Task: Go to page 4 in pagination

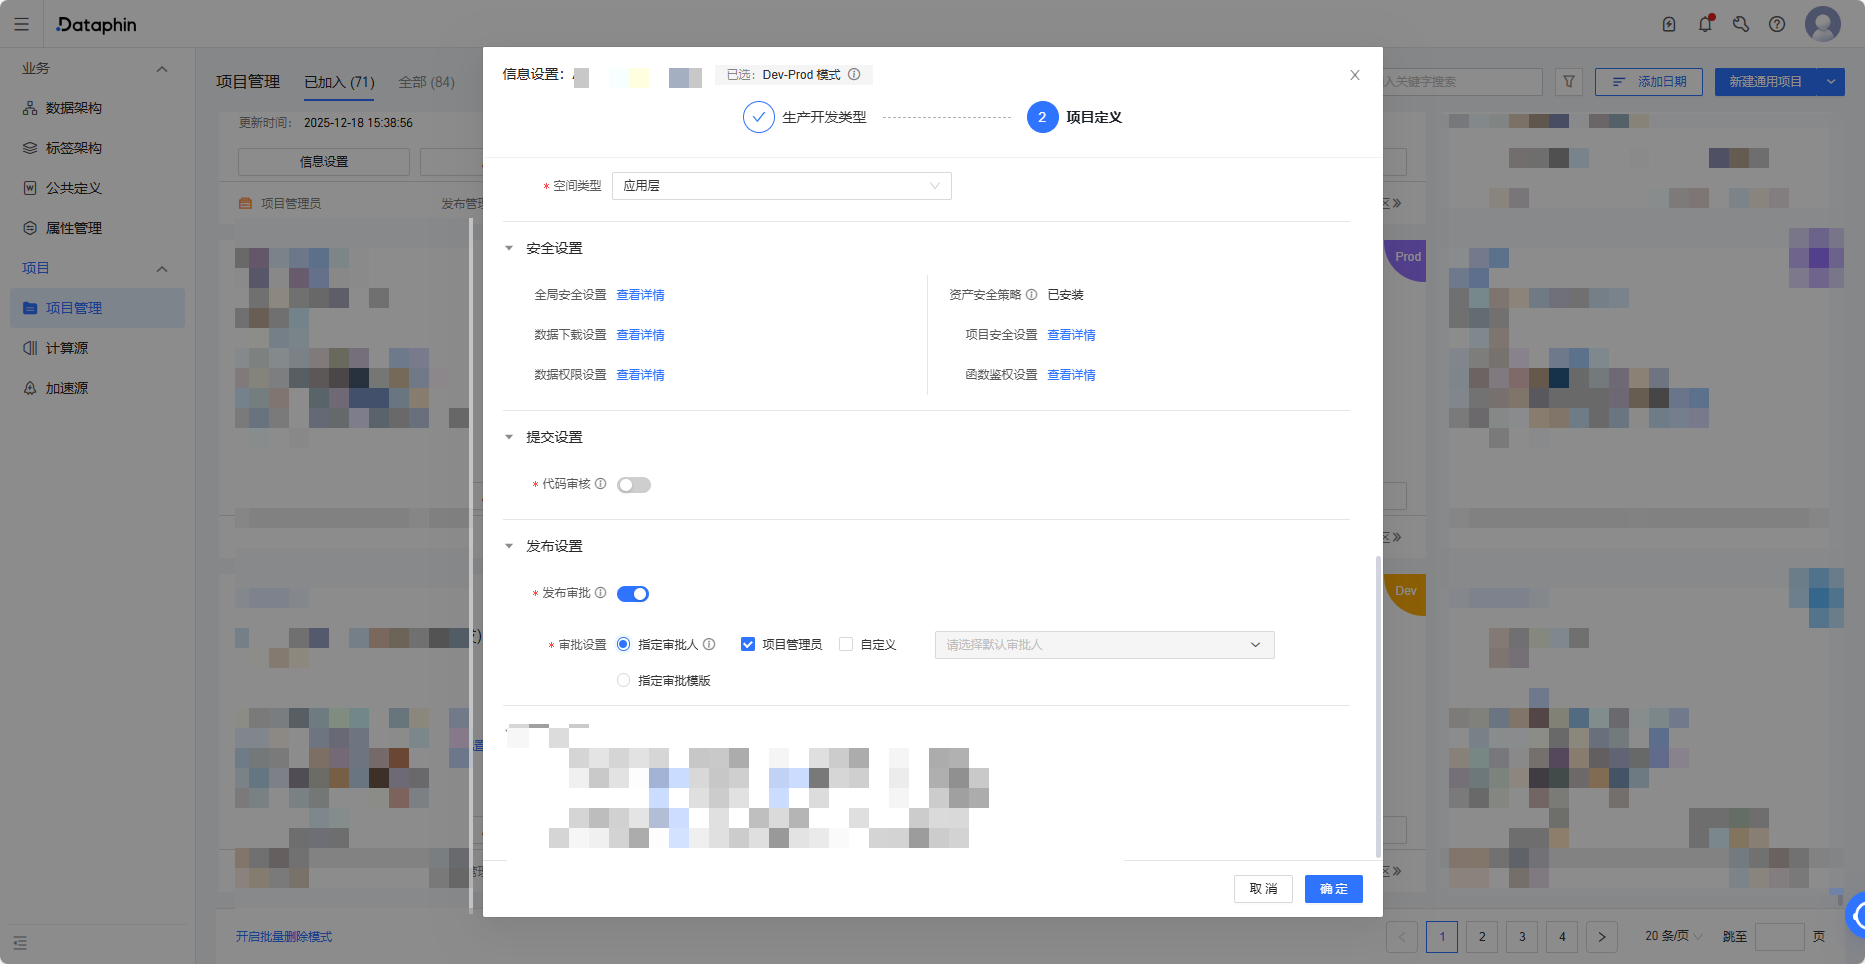Action: tap(1562, 937)
